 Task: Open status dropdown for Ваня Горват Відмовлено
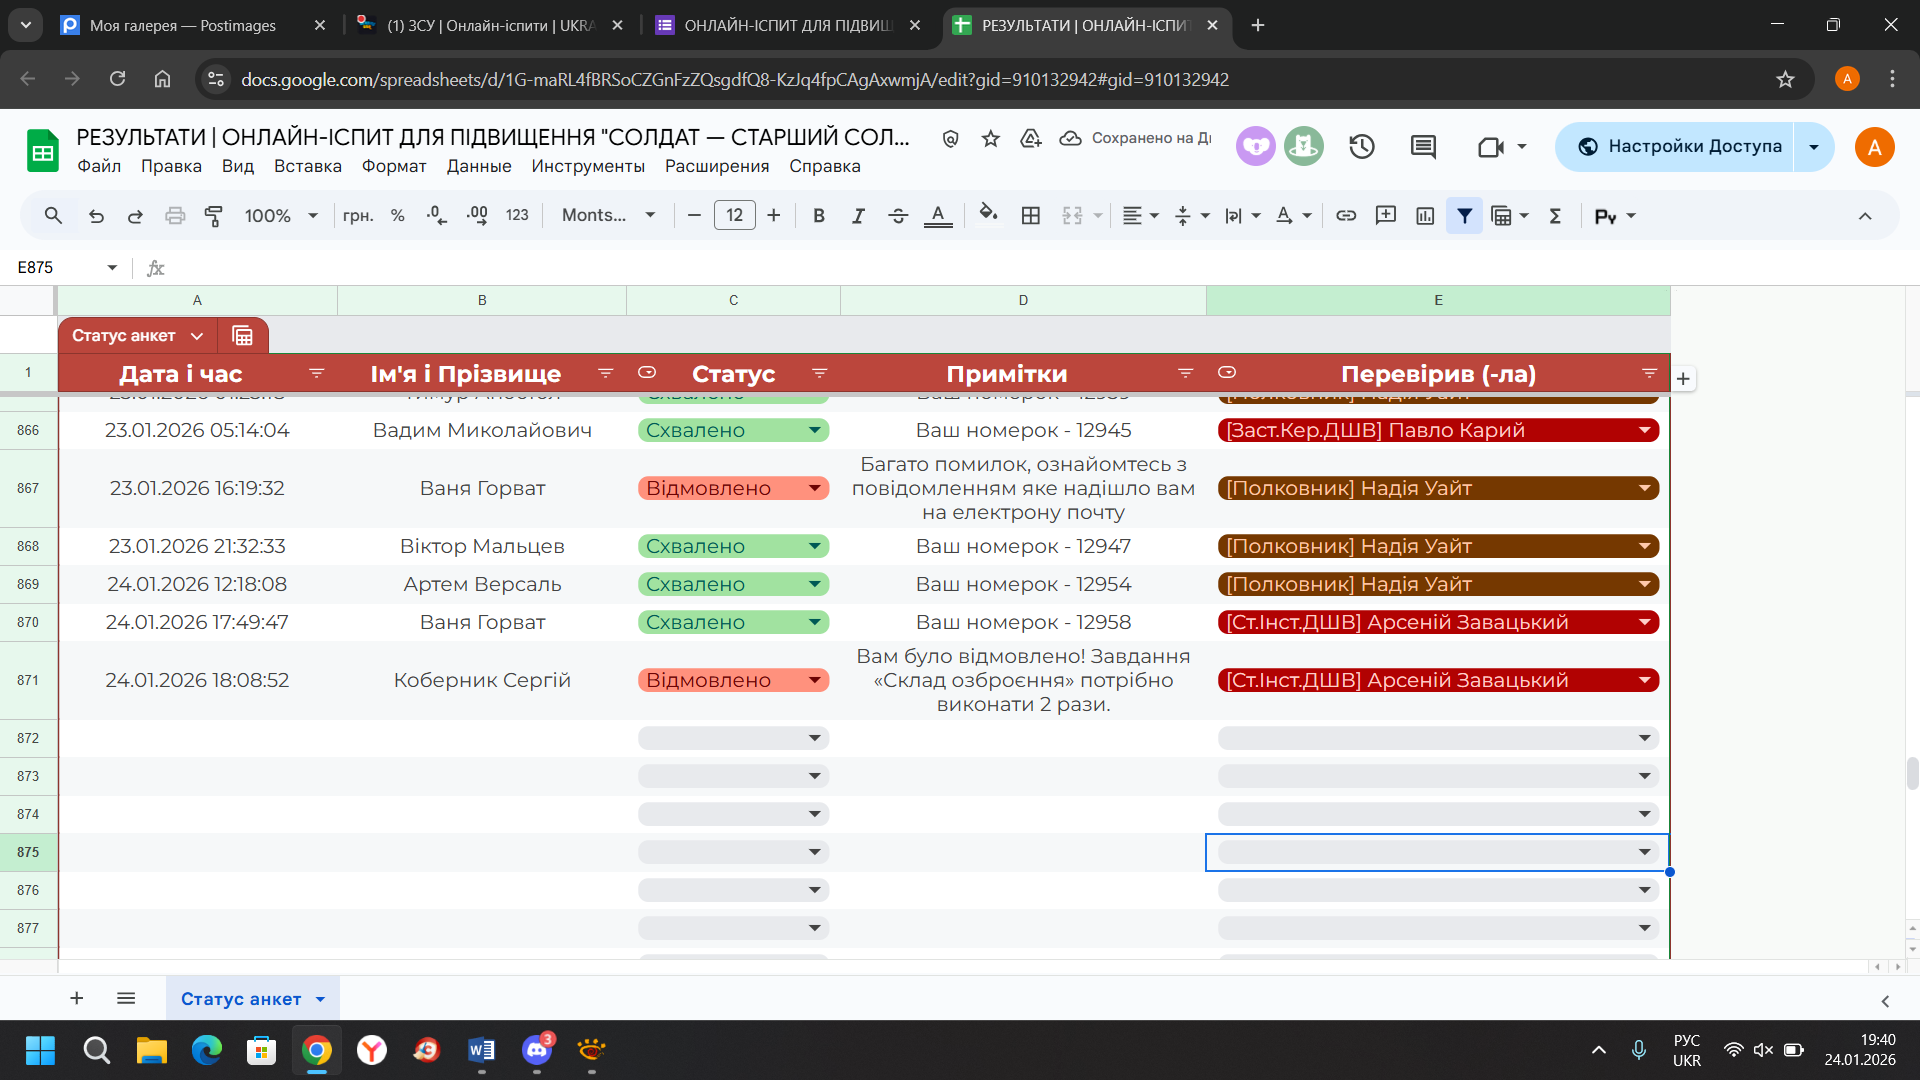pos(814,488)
